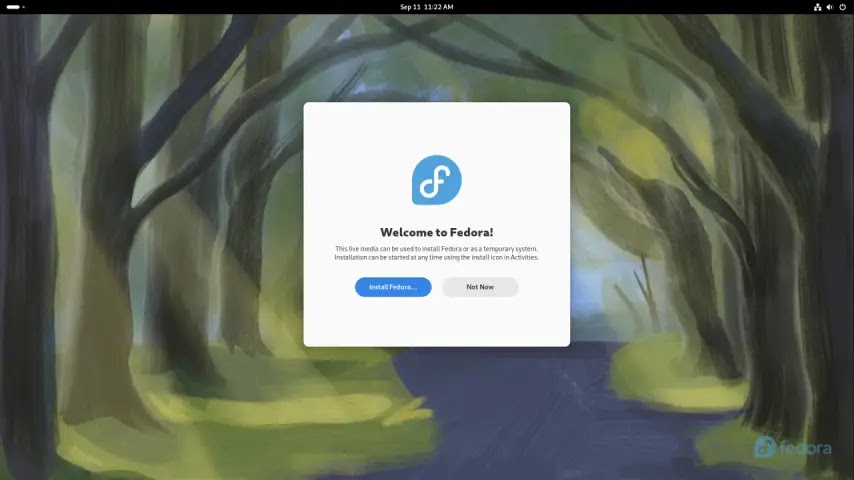Click the text starting 'This live media can be used'

[x=437, y=253]
